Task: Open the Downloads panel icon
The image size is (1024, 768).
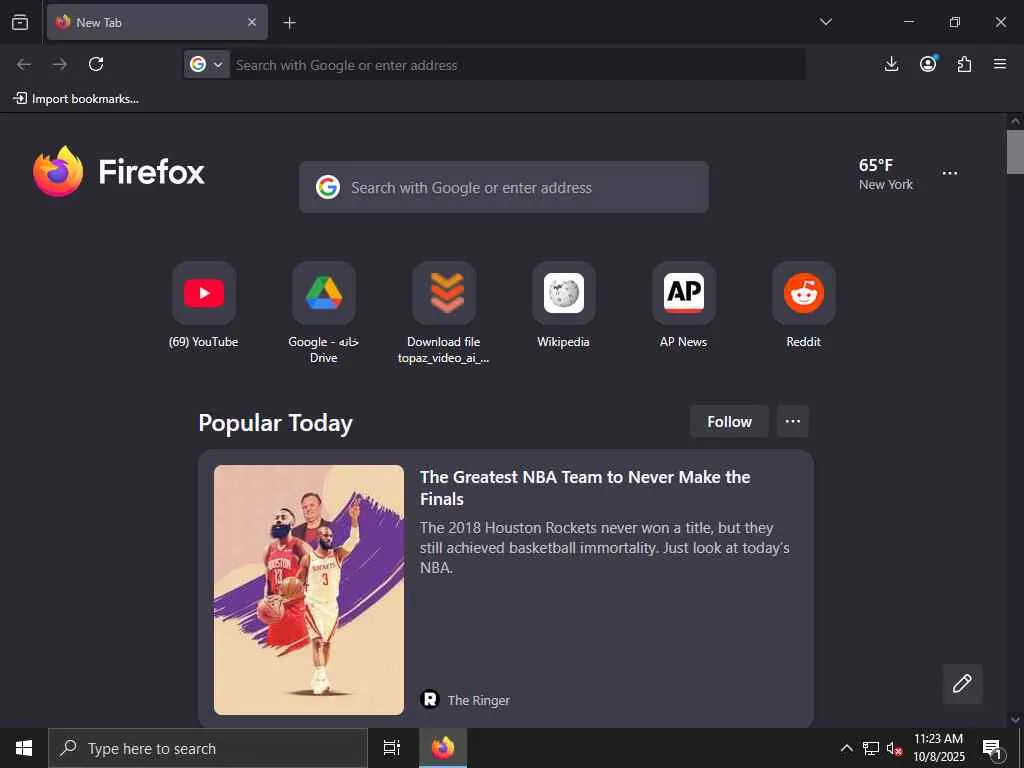Action: click(x=891, y=64)
